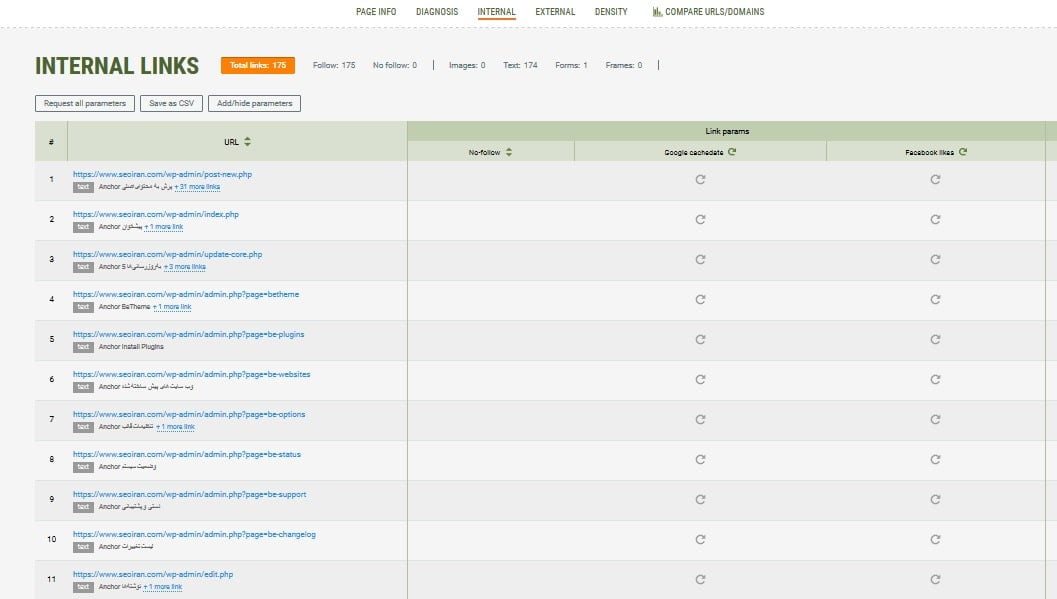
Task: Click the 'Forms: 1' counter
Action: click(x=572, y=65)
